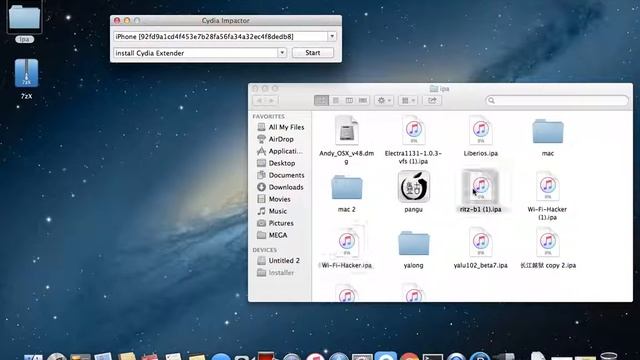Select the Andy_OSX_v48.dmg file icon
Viewport: 640px width, 360px height.
click(347, 131)
